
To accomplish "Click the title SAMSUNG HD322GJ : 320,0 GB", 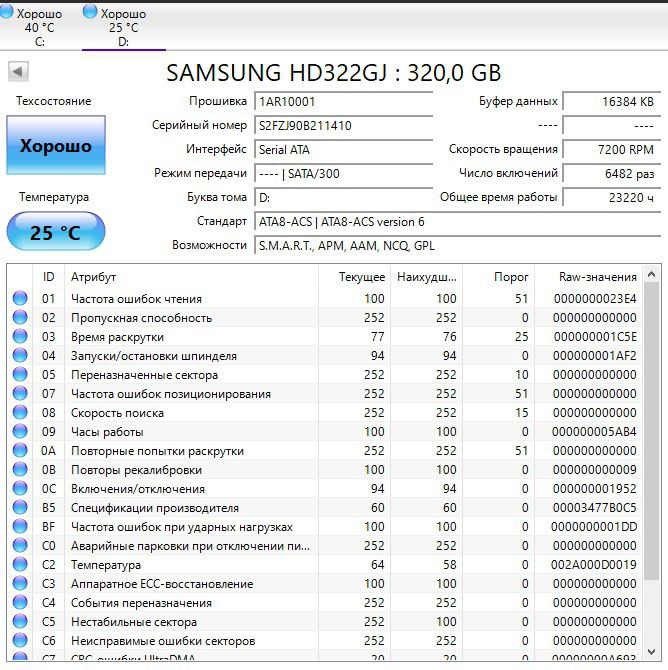I will tap(333, 73).
